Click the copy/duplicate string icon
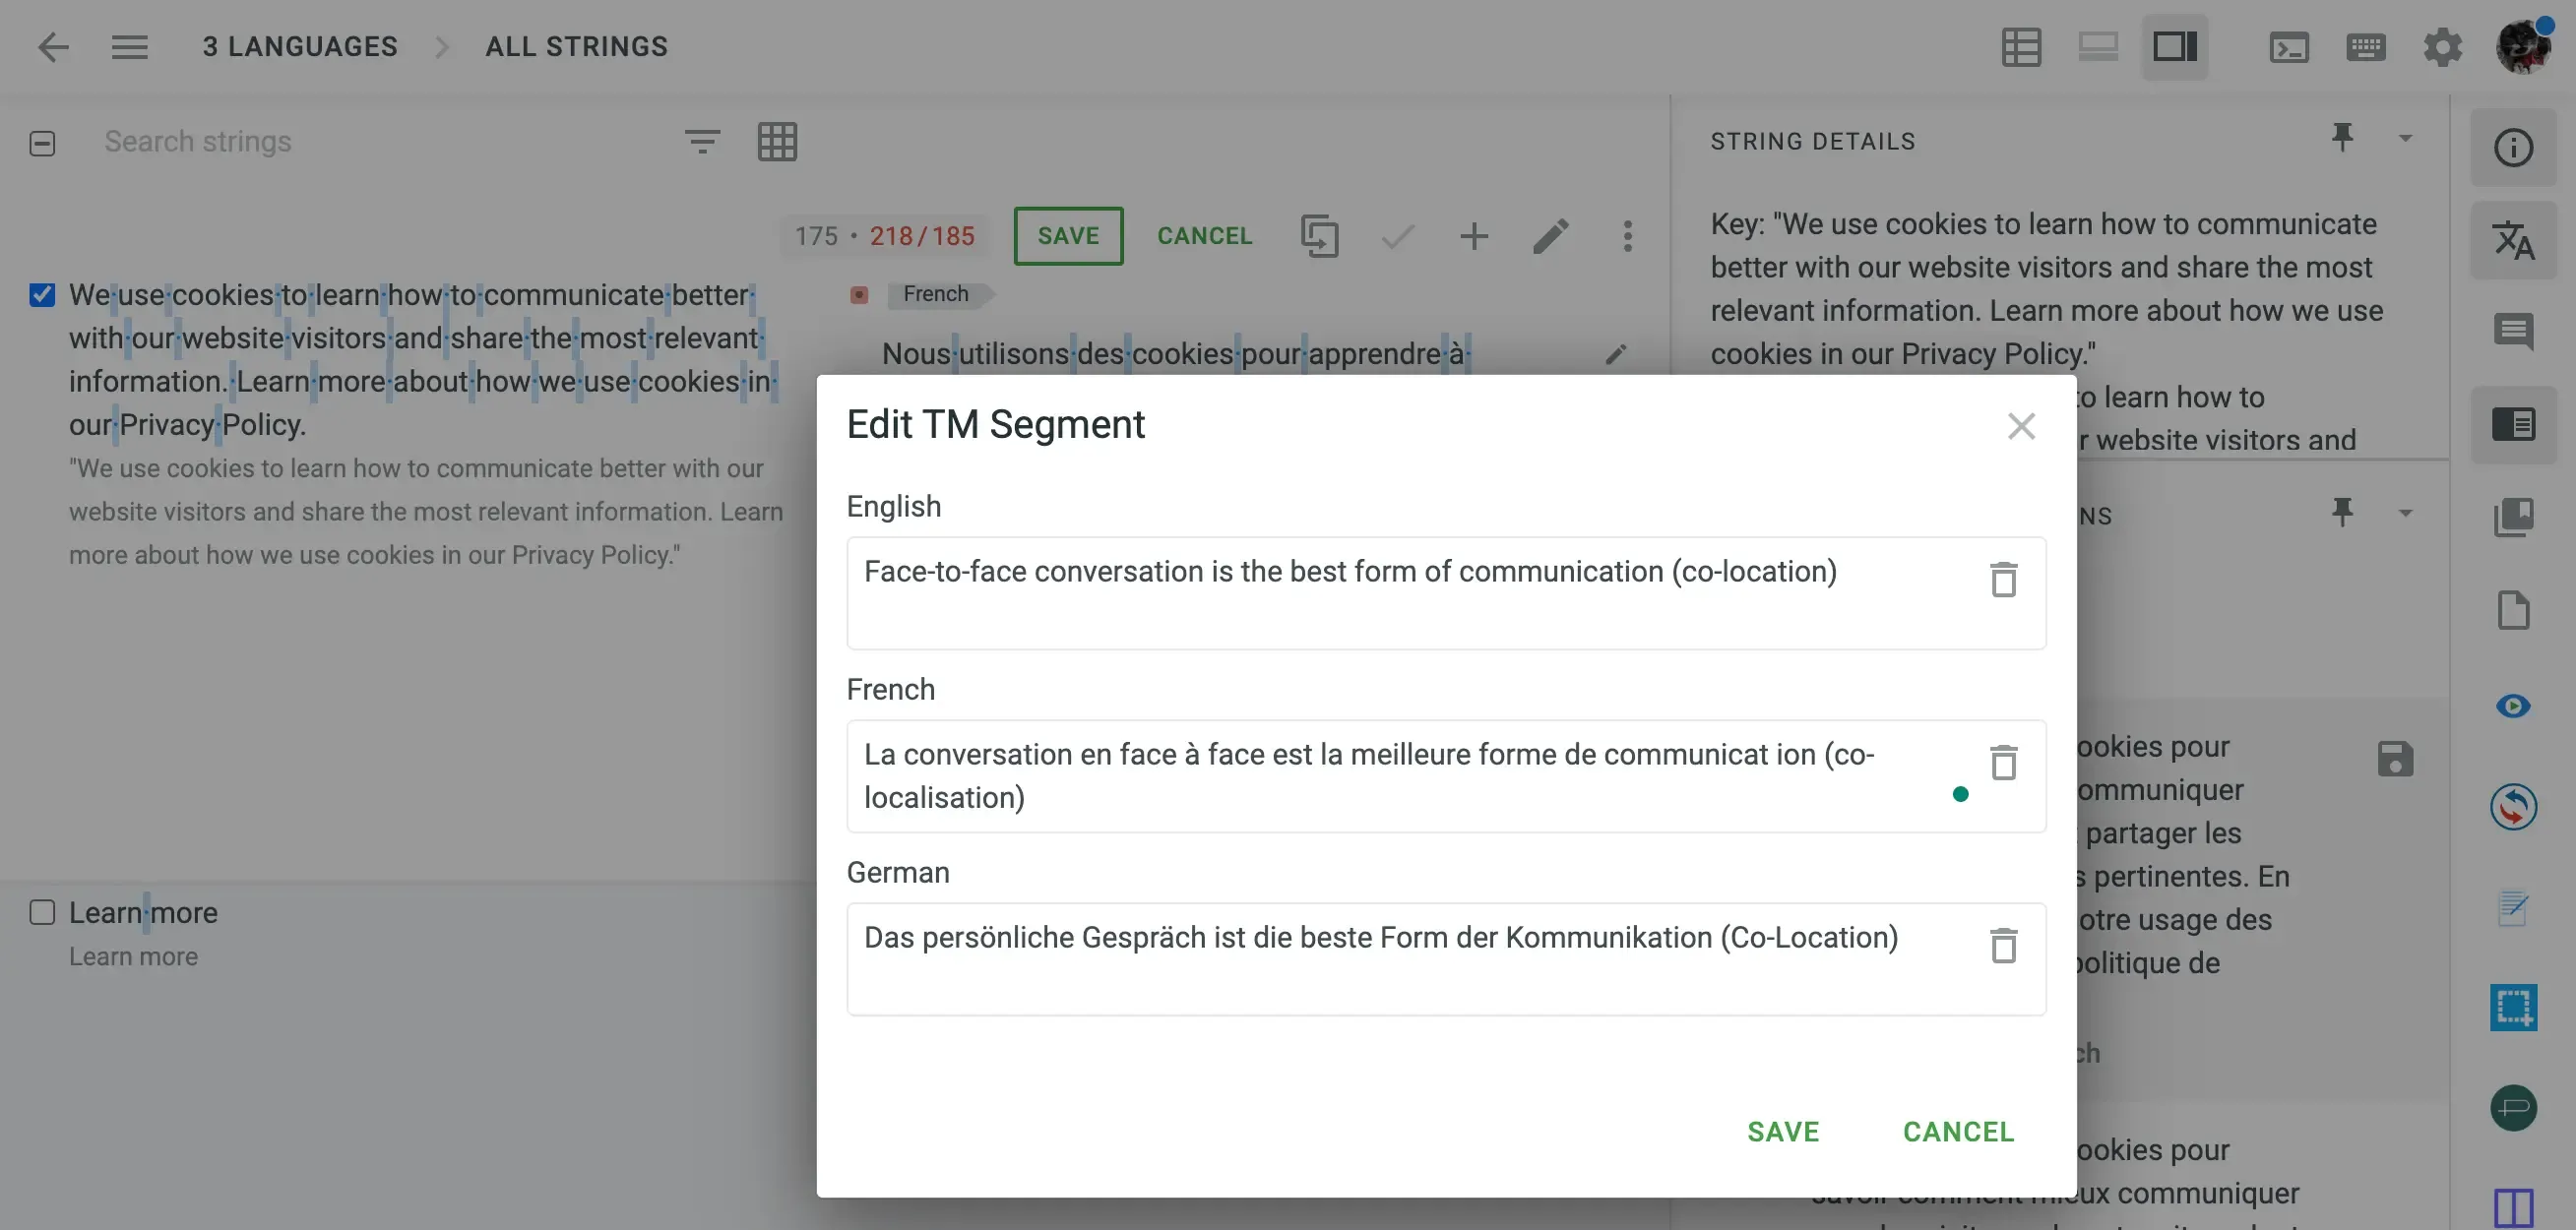2576x1230 pixels. tap(1319, 235)
